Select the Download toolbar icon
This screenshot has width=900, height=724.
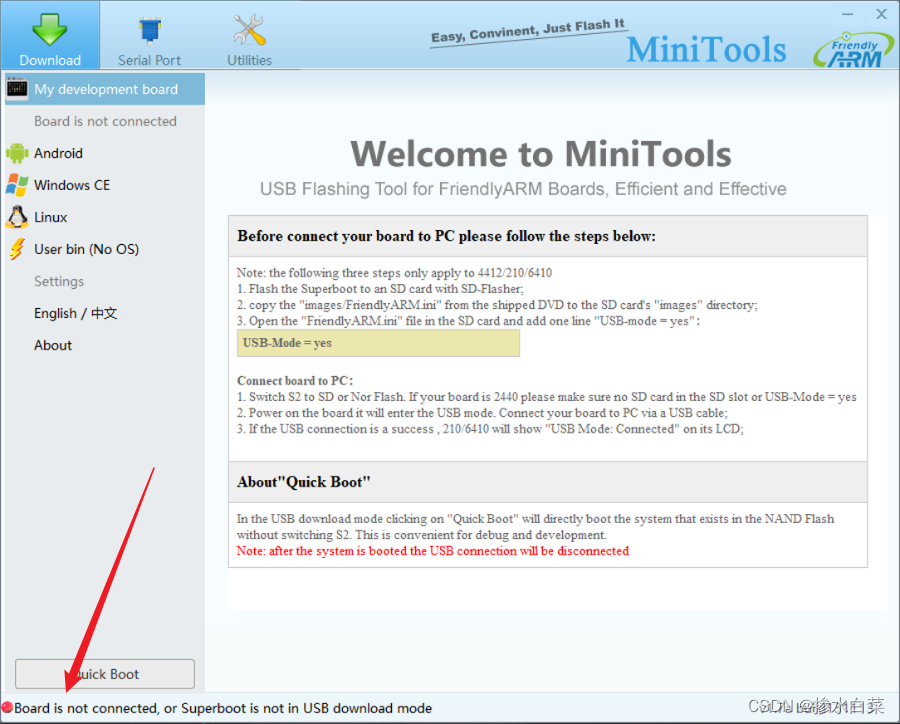click(x=49, y=35)
